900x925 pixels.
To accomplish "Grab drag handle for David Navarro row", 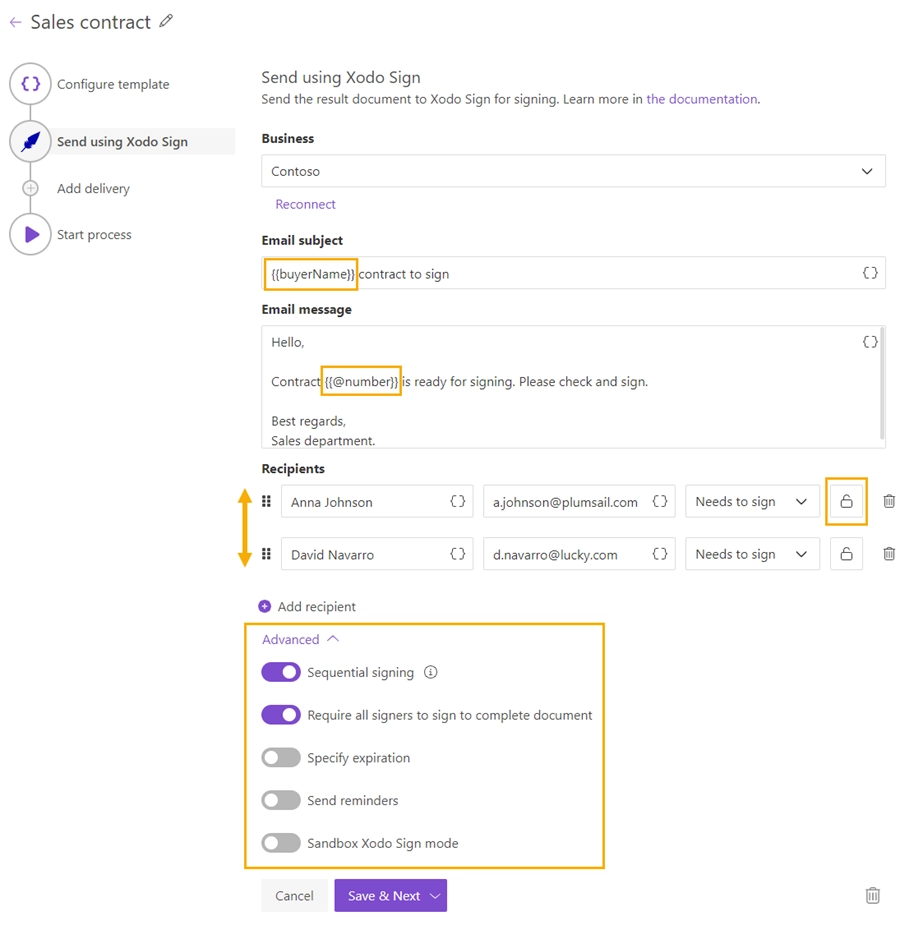I will (267, 554).
